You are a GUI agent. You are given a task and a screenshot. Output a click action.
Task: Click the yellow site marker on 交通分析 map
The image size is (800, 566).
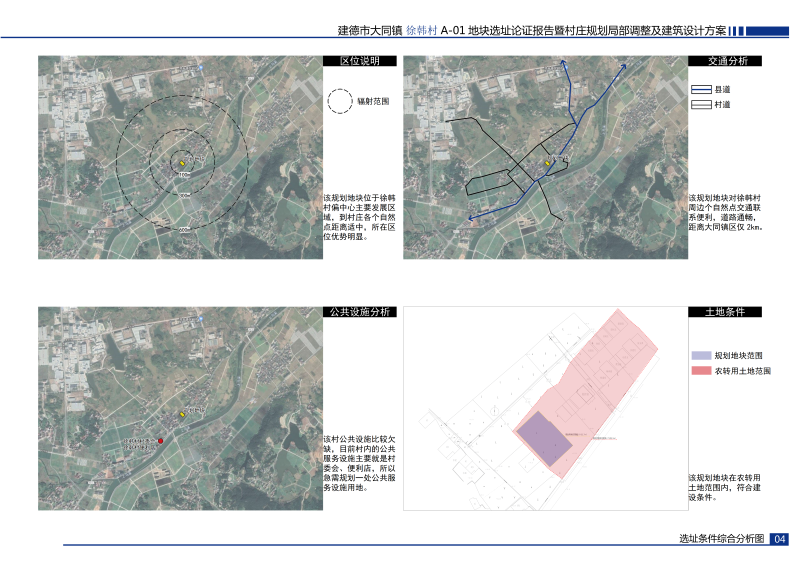tap(547, 163)
